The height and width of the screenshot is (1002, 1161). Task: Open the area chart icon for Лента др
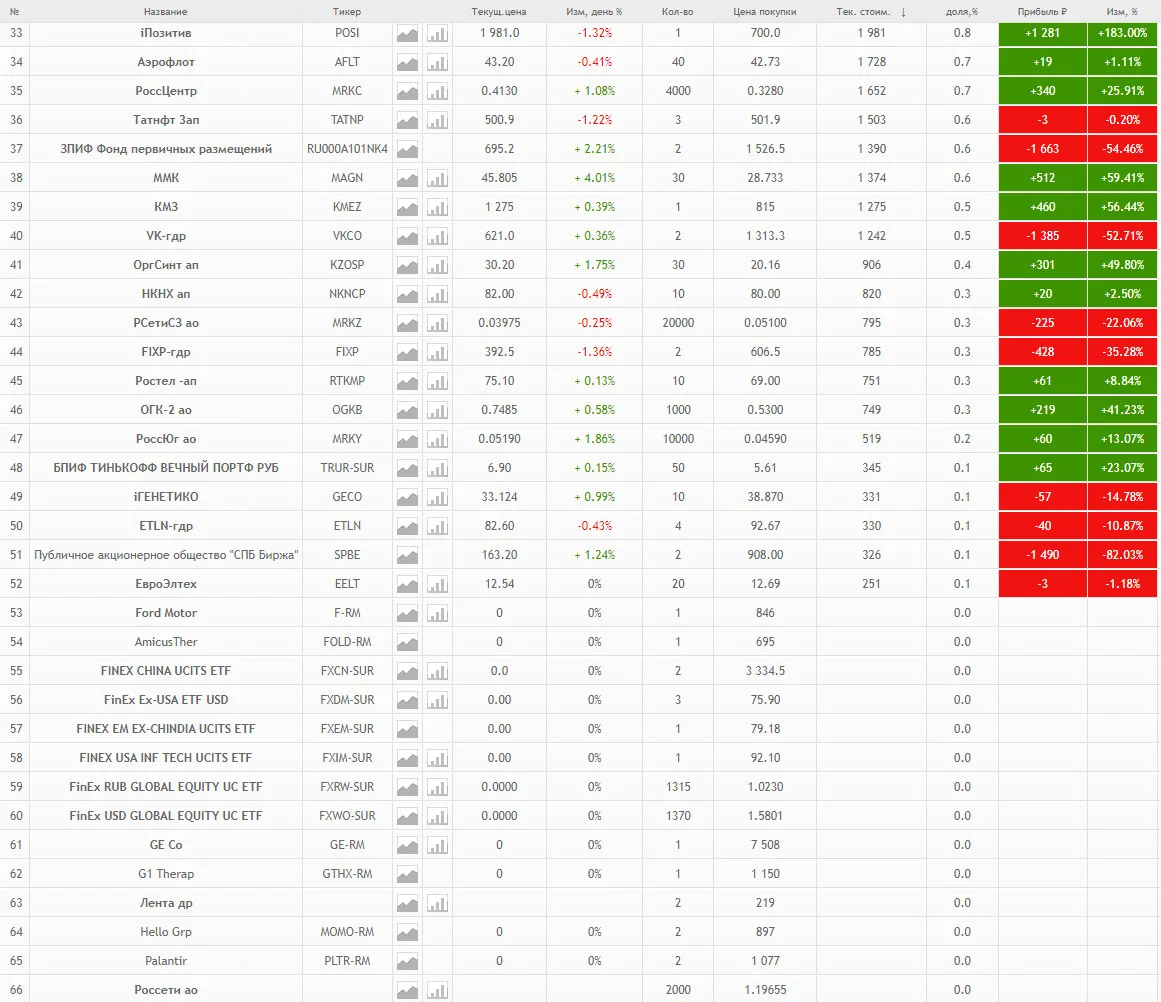click(x=407, y=903)
